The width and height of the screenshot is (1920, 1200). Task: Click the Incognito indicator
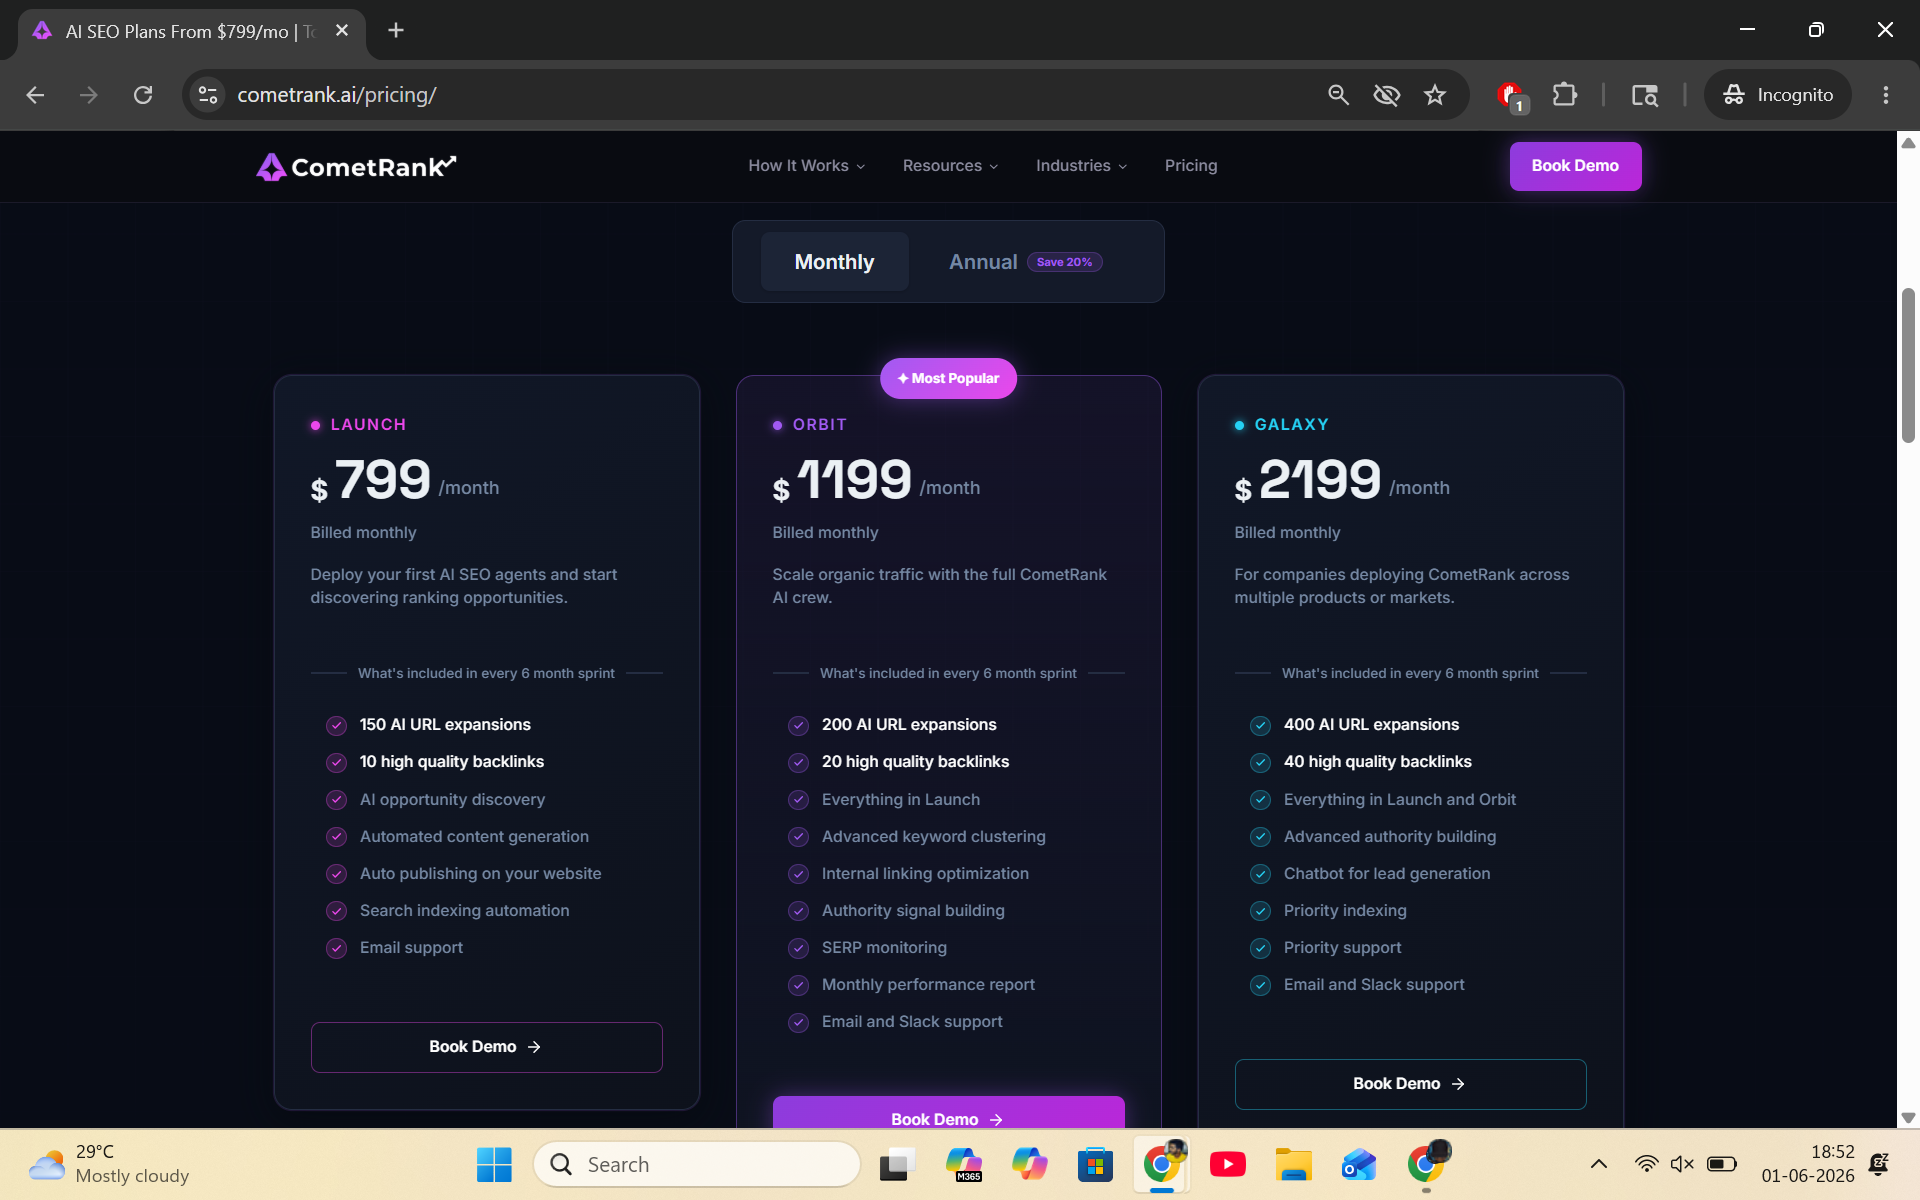[1777, 95]
